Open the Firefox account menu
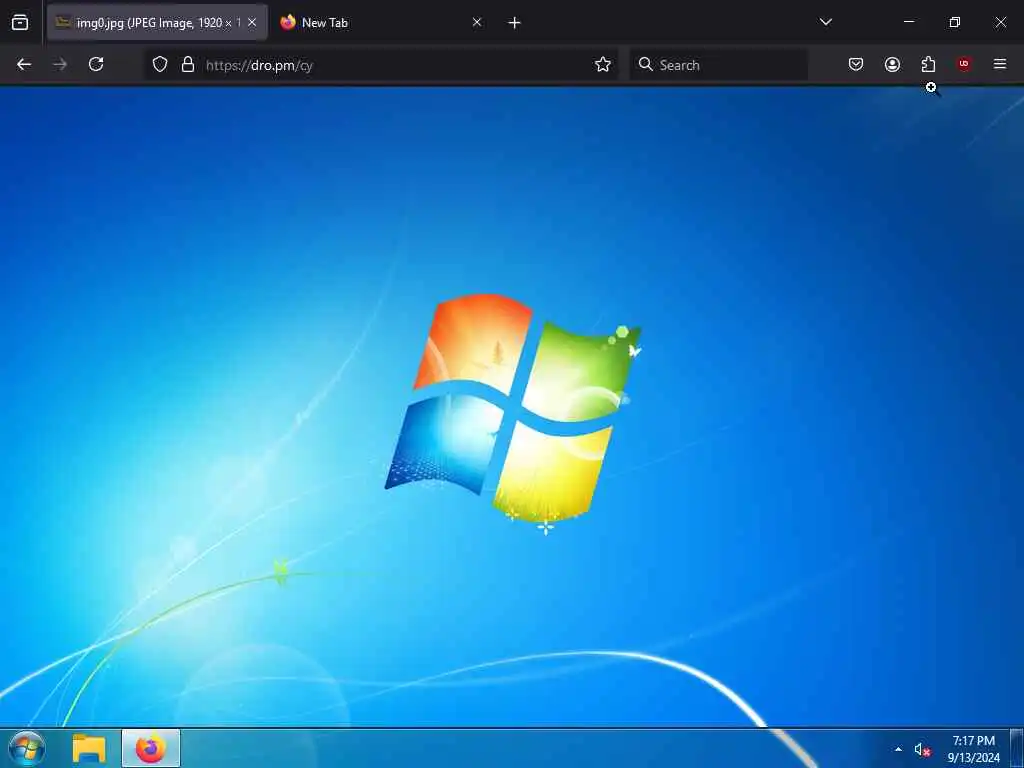The image size is (1024, 768). (892, 64)
